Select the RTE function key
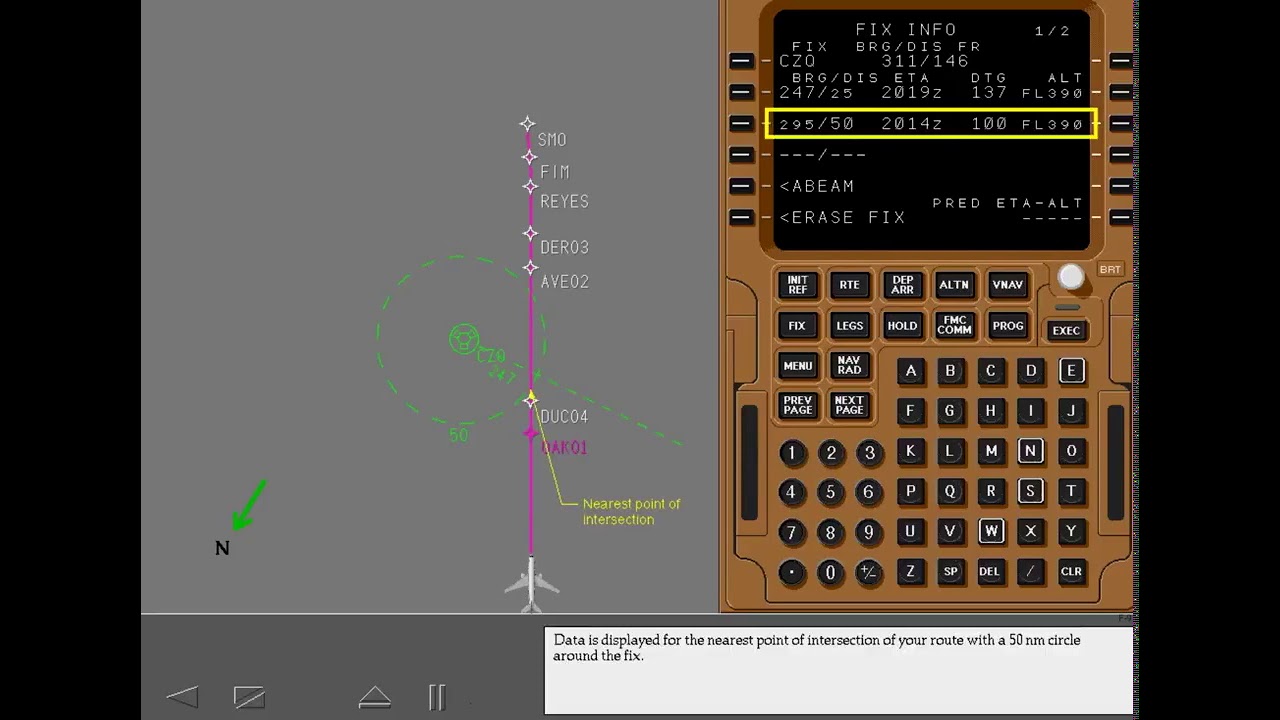This screenshot has width=1280, height=720. pyautogui.click(x=849, y=285)
